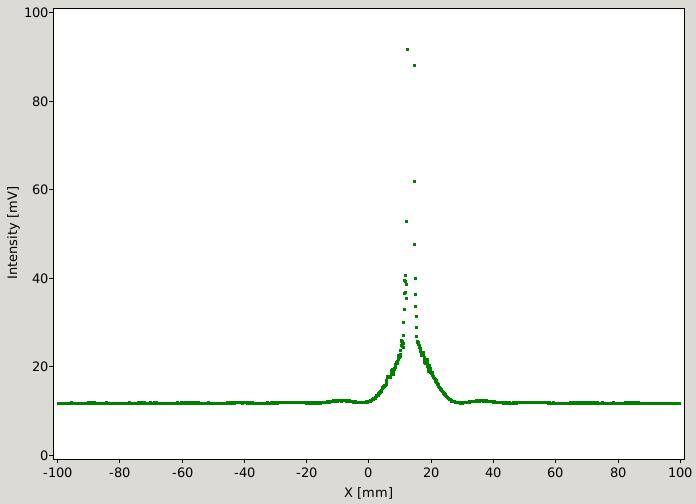Click the small baseline bump near X = -10
Image resolution: width=696 pixels, height=504 pixels.
tap(340, 401)
